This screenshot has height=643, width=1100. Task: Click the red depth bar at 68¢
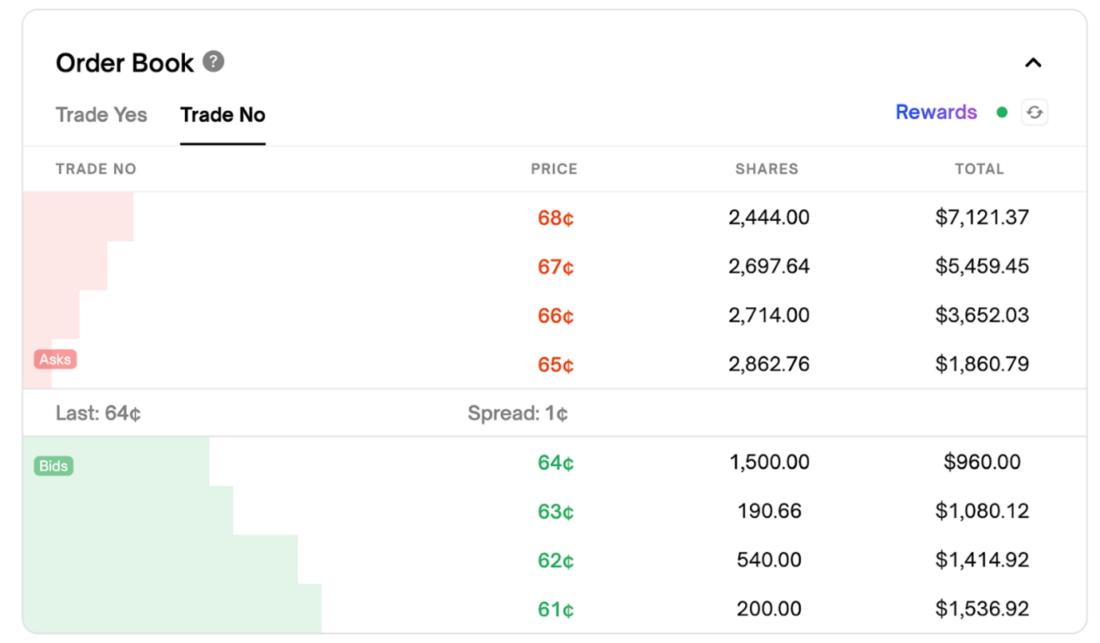coord(78,217)
